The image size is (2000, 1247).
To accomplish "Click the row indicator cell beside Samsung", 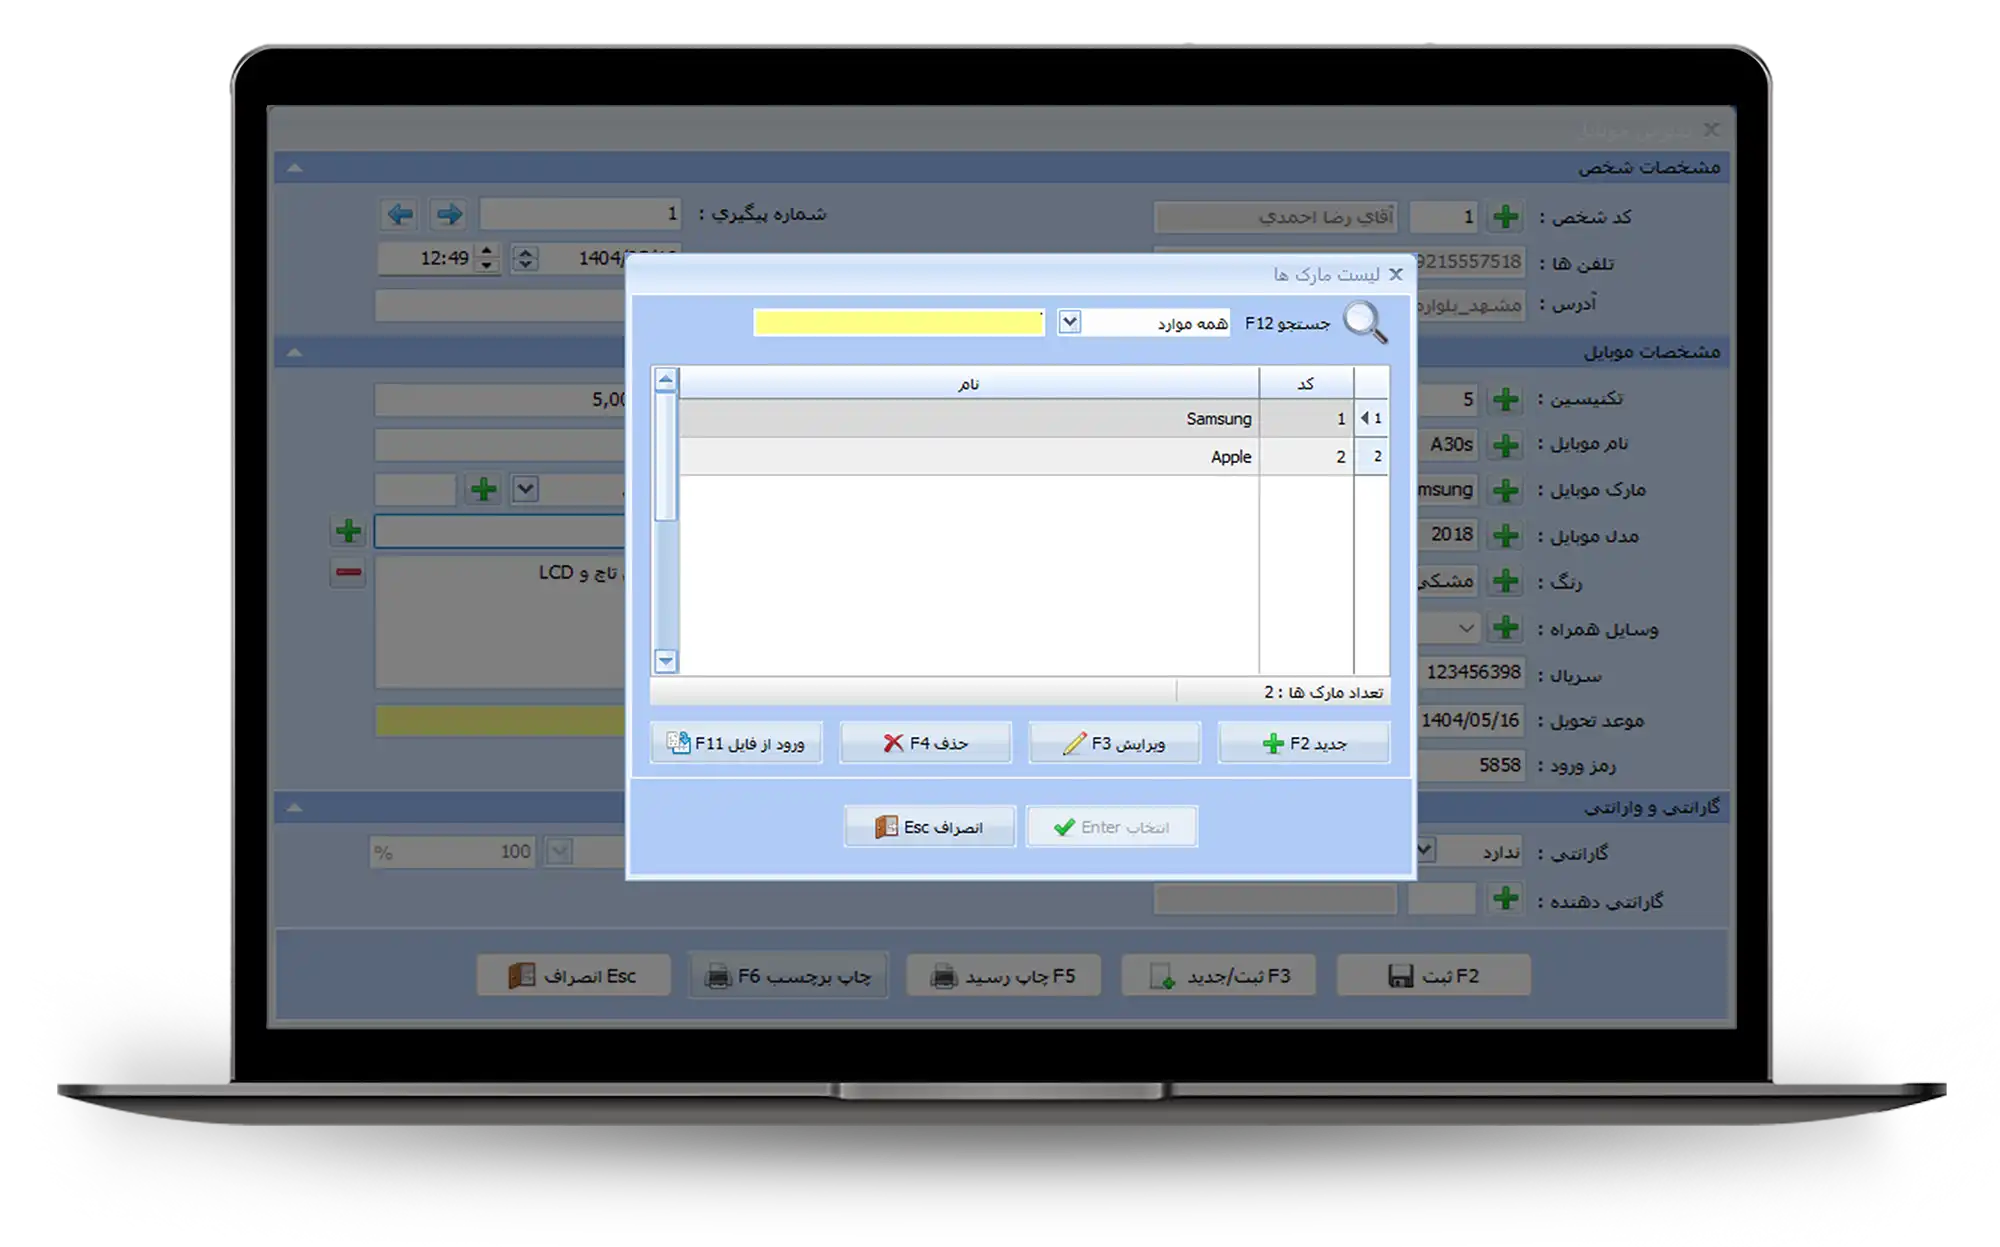I will click(x=1371, y=418).
